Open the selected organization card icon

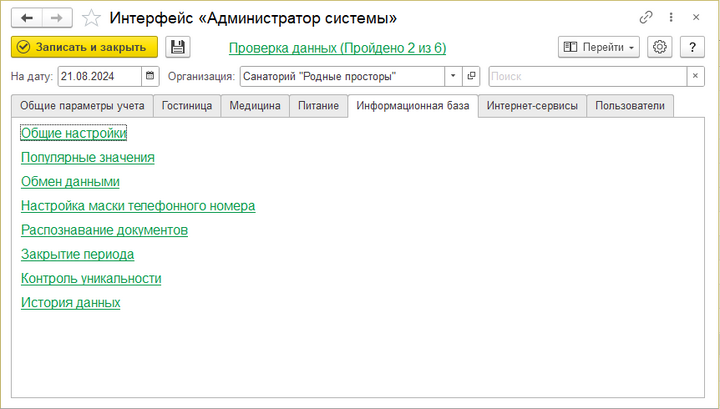471,76
